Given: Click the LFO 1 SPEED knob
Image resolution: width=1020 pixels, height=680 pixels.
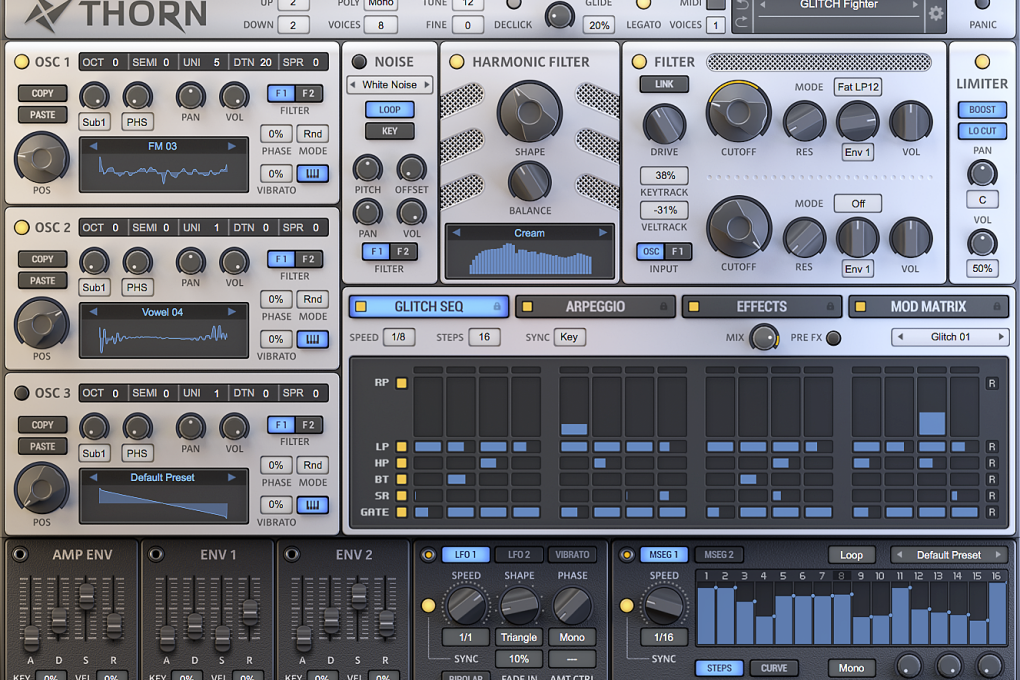Looking at the screenshot, I should pyautogui.click(x=466, y=605).
